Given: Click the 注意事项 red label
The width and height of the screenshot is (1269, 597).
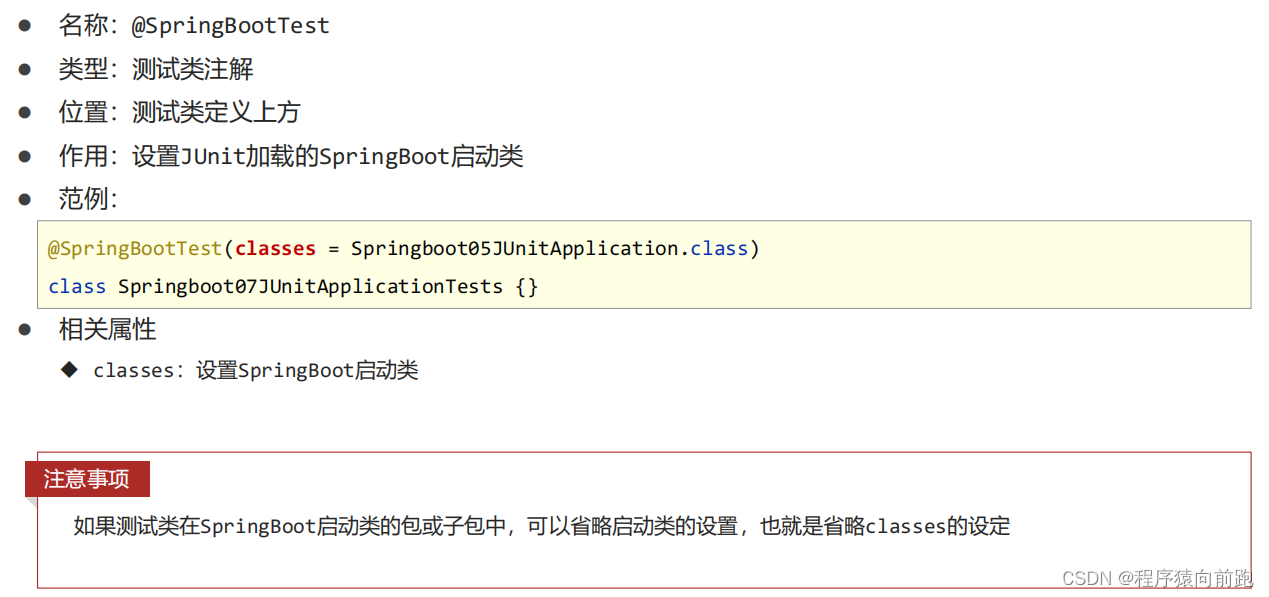Looking at the screenshot, I should (87, 479).
